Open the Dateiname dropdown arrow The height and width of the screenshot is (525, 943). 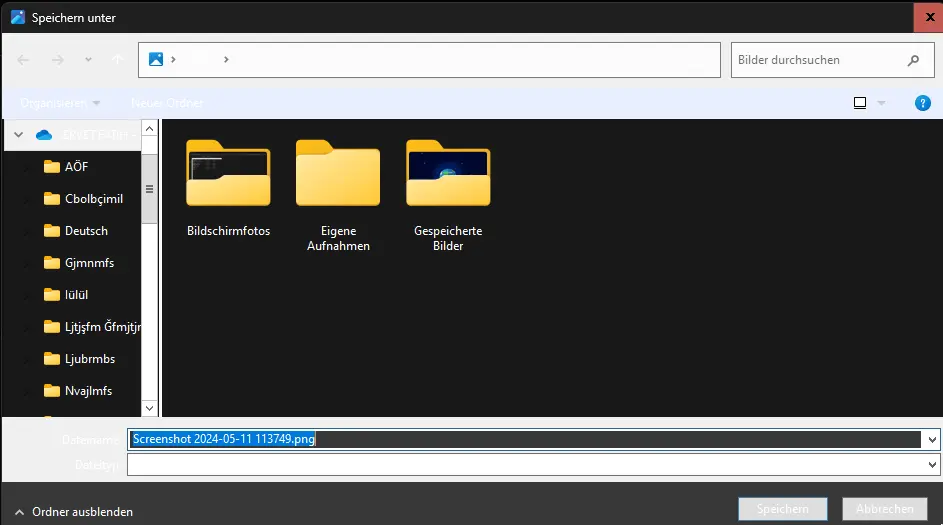point(932,440)
